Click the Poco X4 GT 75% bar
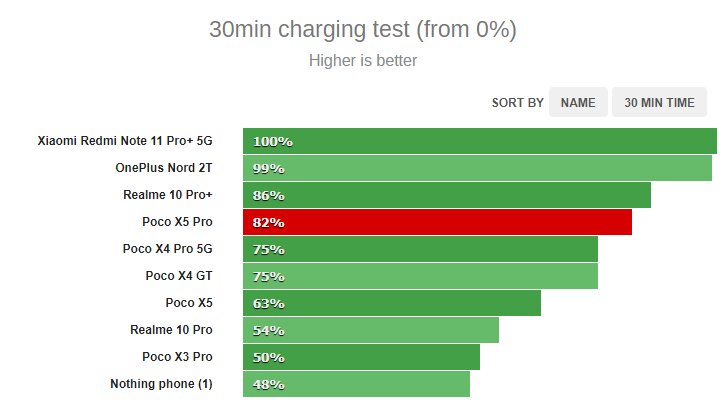 [x=420, y=276]
